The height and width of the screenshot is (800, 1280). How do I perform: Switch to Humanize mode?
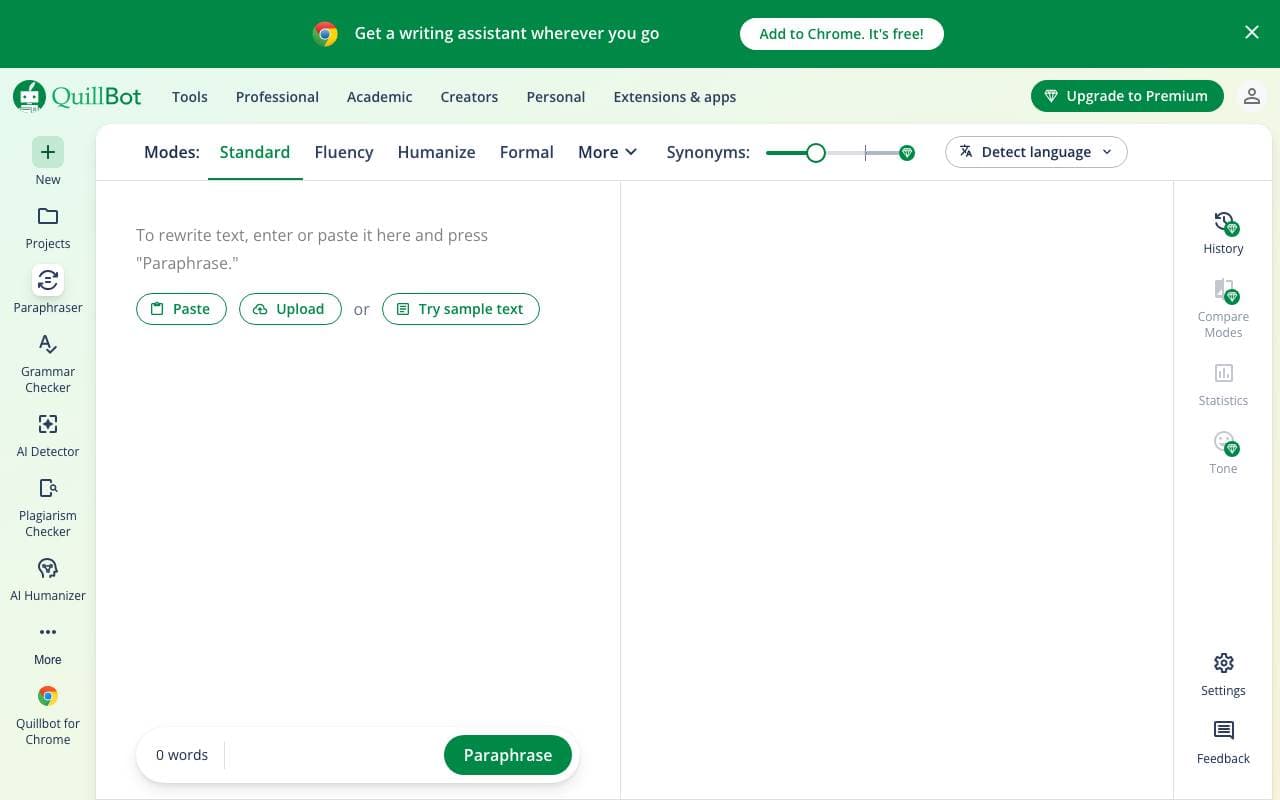[x=436, y=152]
